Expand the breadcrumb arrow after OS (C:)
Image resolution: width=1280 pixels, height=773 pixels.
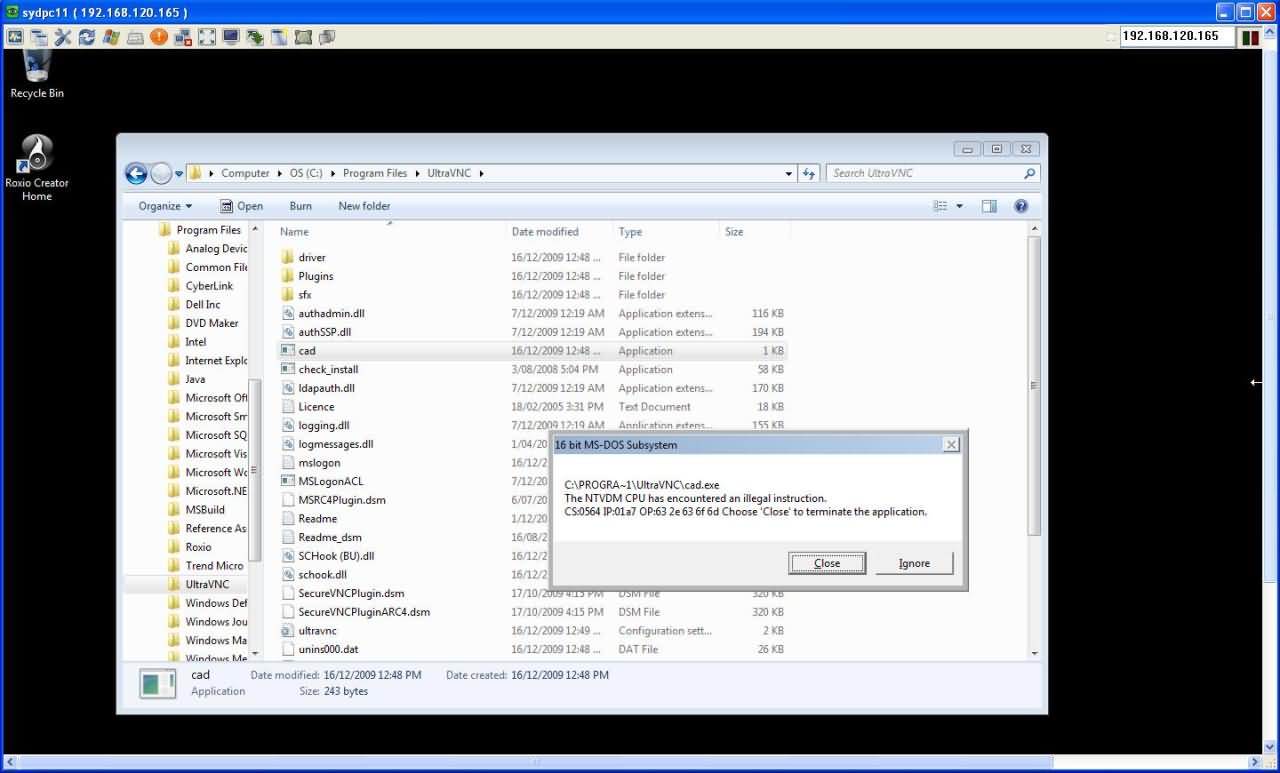pos(331,173)
